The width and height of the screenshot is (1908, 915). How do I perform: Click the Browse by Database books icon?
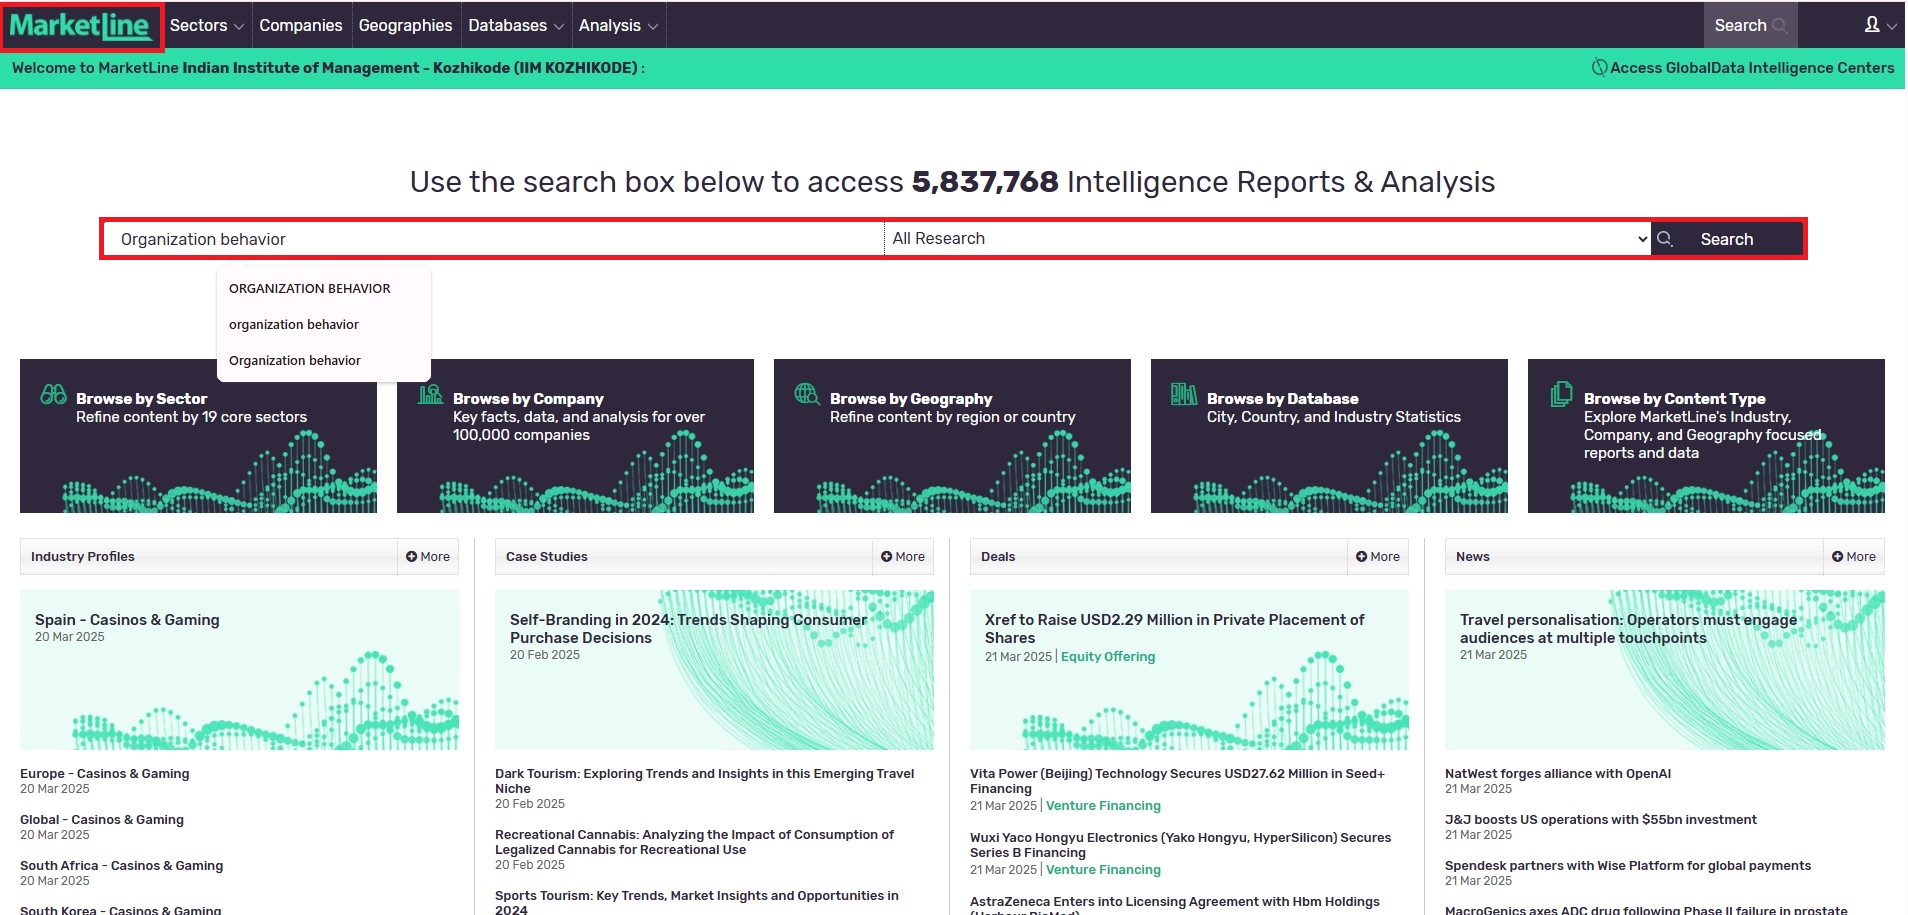point(1184,395)
